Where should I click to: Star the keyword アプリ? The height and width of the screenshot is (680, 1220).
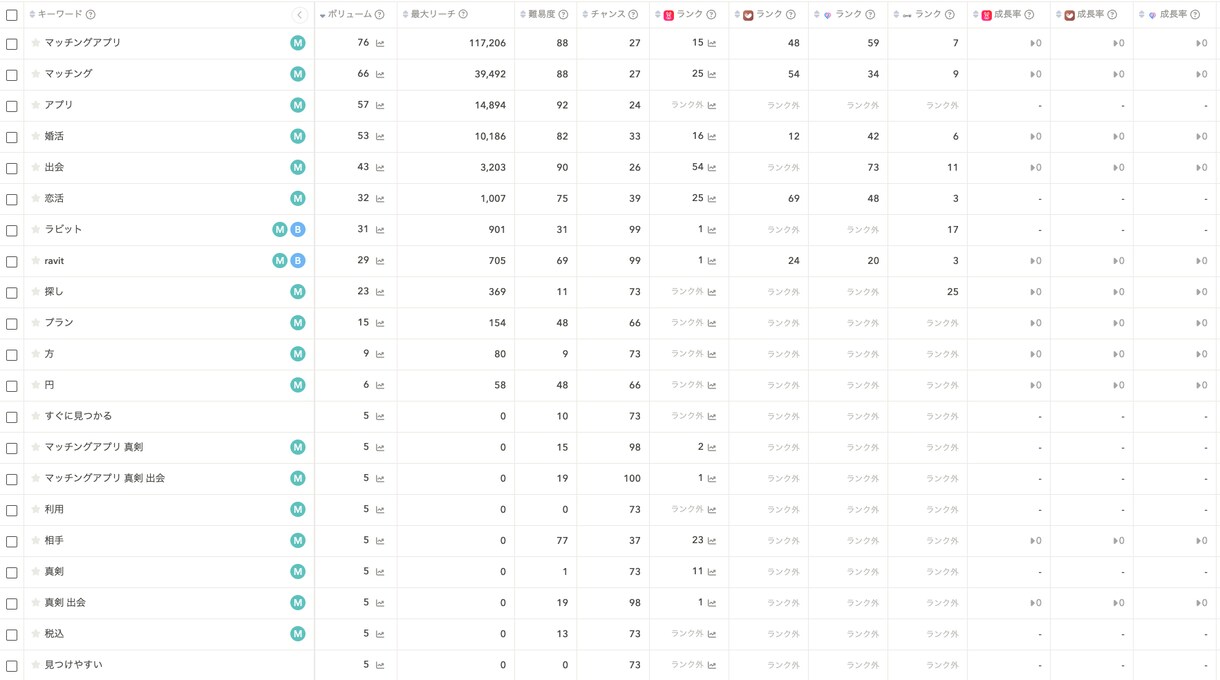coord(36,105)
